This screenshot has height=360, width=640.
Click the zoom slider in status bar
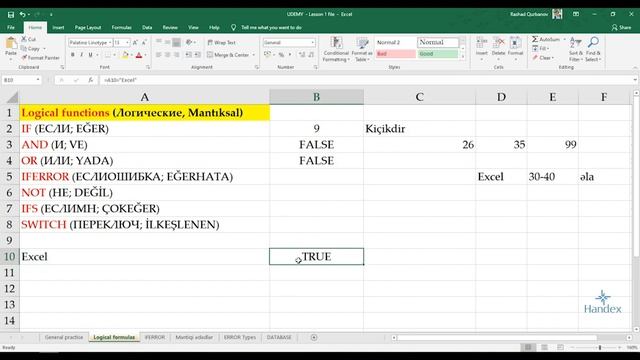600,347
